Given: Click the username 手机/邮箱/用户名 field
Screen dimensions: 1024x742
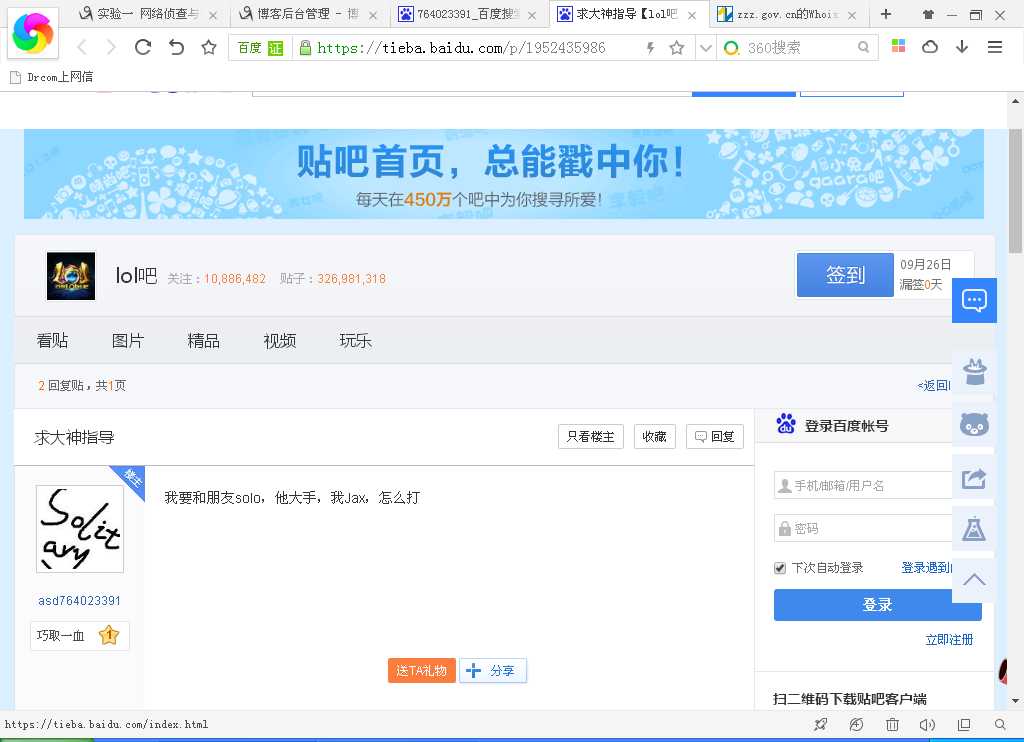Looking at the screenshot, I should pos(863,485).
